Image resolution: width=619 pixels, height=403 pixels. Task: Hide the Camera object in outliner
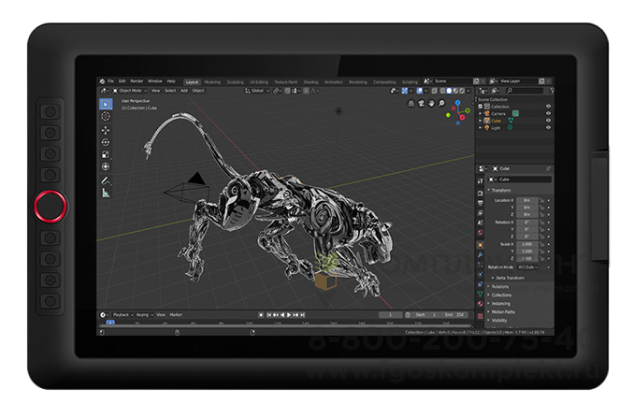(x=548, y=113)
